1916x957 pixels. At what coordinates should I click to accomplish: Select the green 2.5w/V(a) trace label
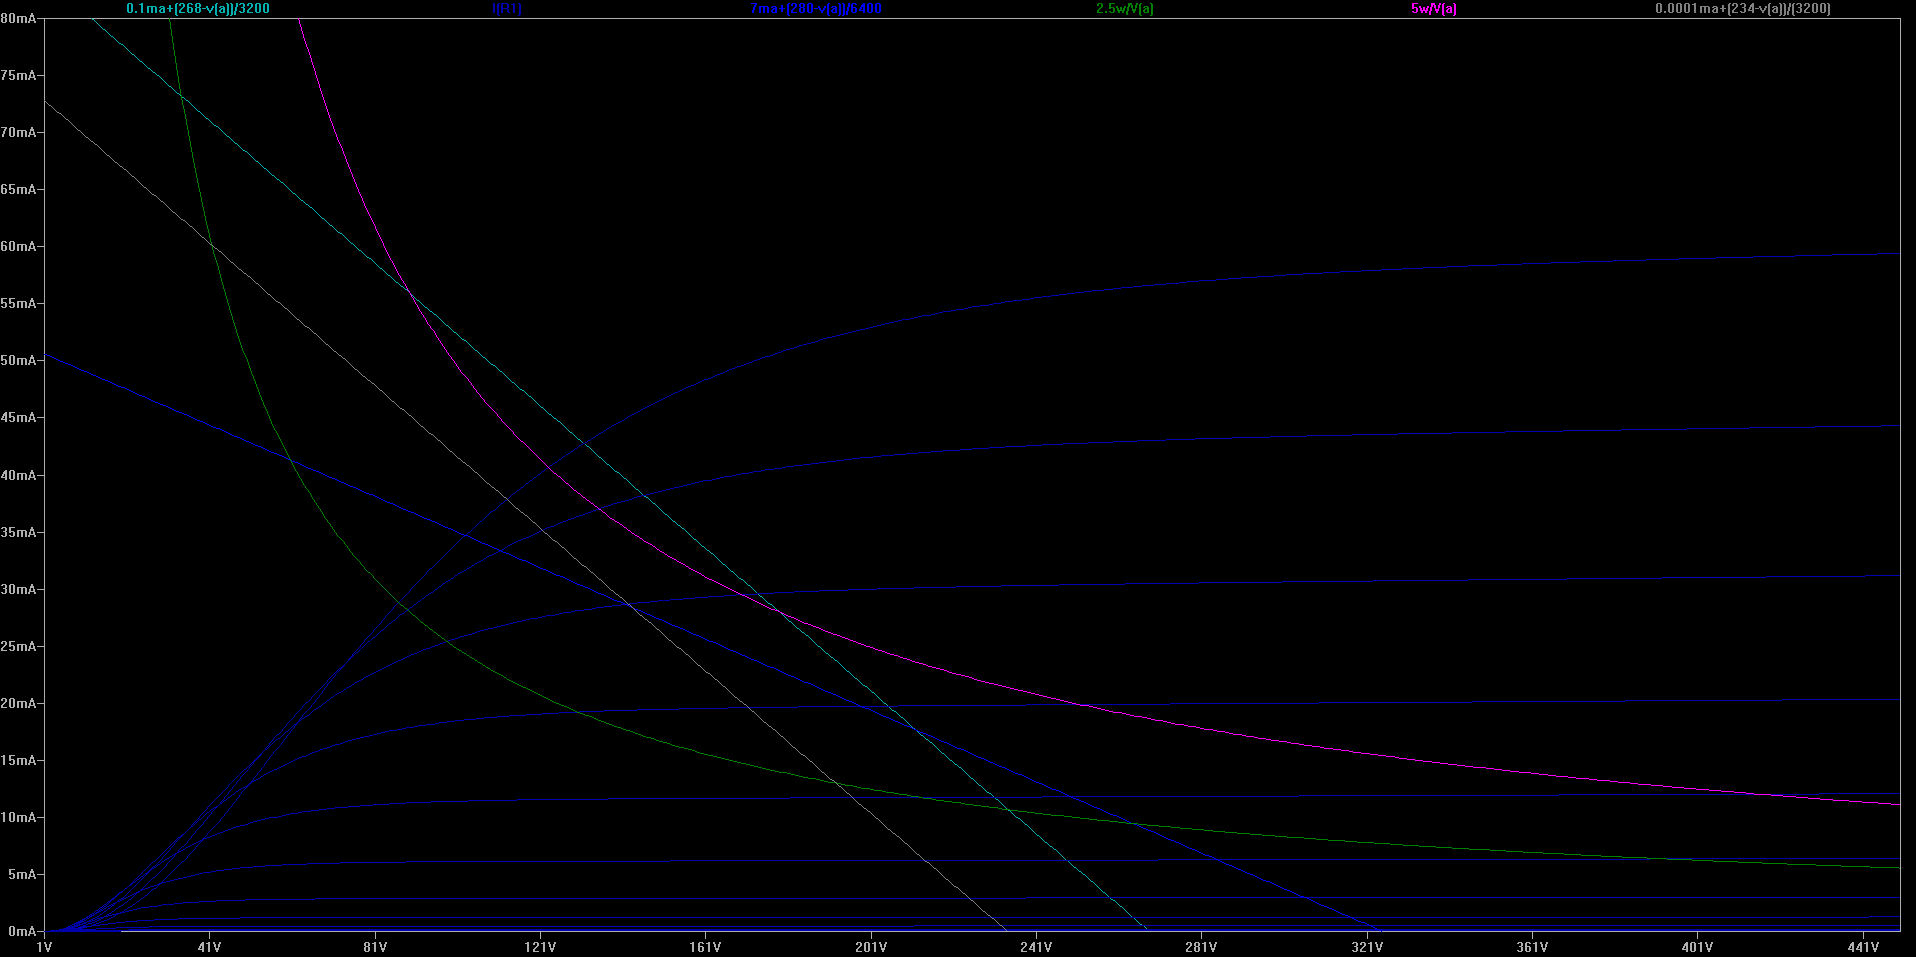click(1125, 8)
